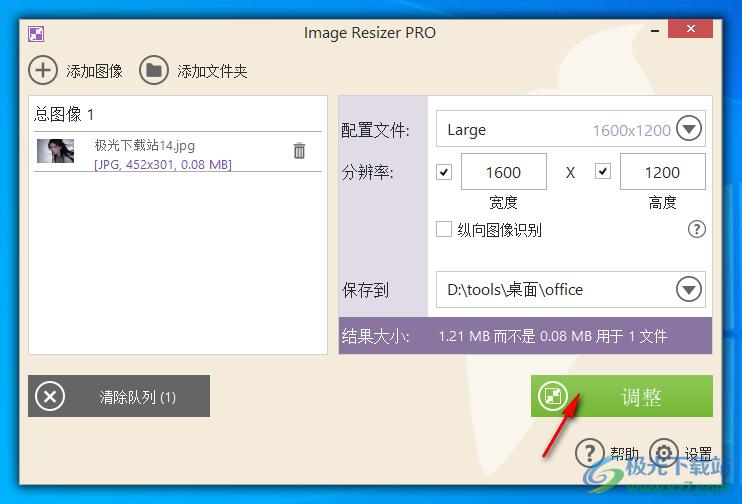The width and height of the screenshot is (742, 504).
Task: Expand the 配置文件 profile dropdown arrow
Action: 689,129
